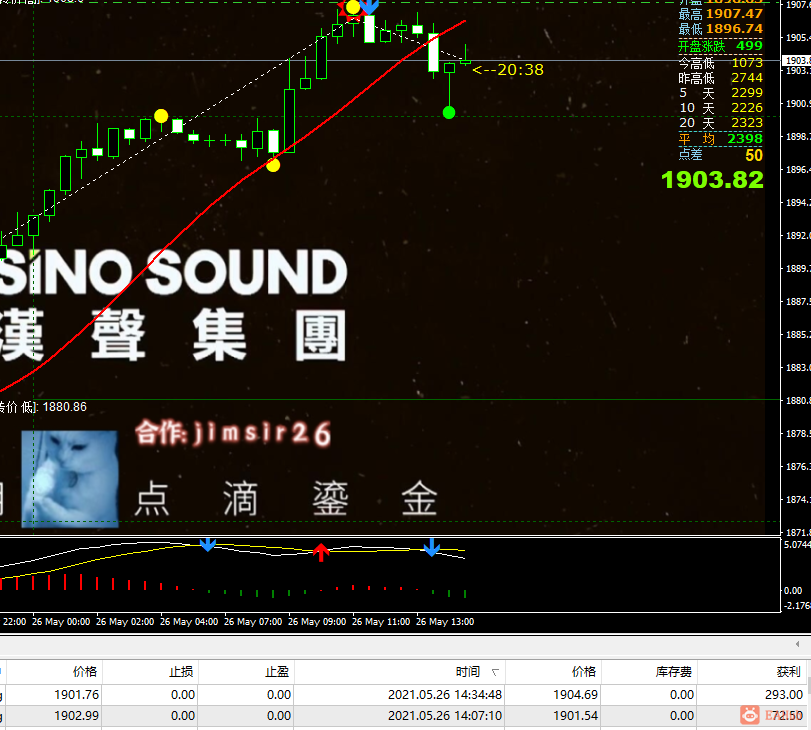The width and height of the screenshot is (811, 730).
Task: Select the trade row with time 14:07:10
Action: pos(403,716)
